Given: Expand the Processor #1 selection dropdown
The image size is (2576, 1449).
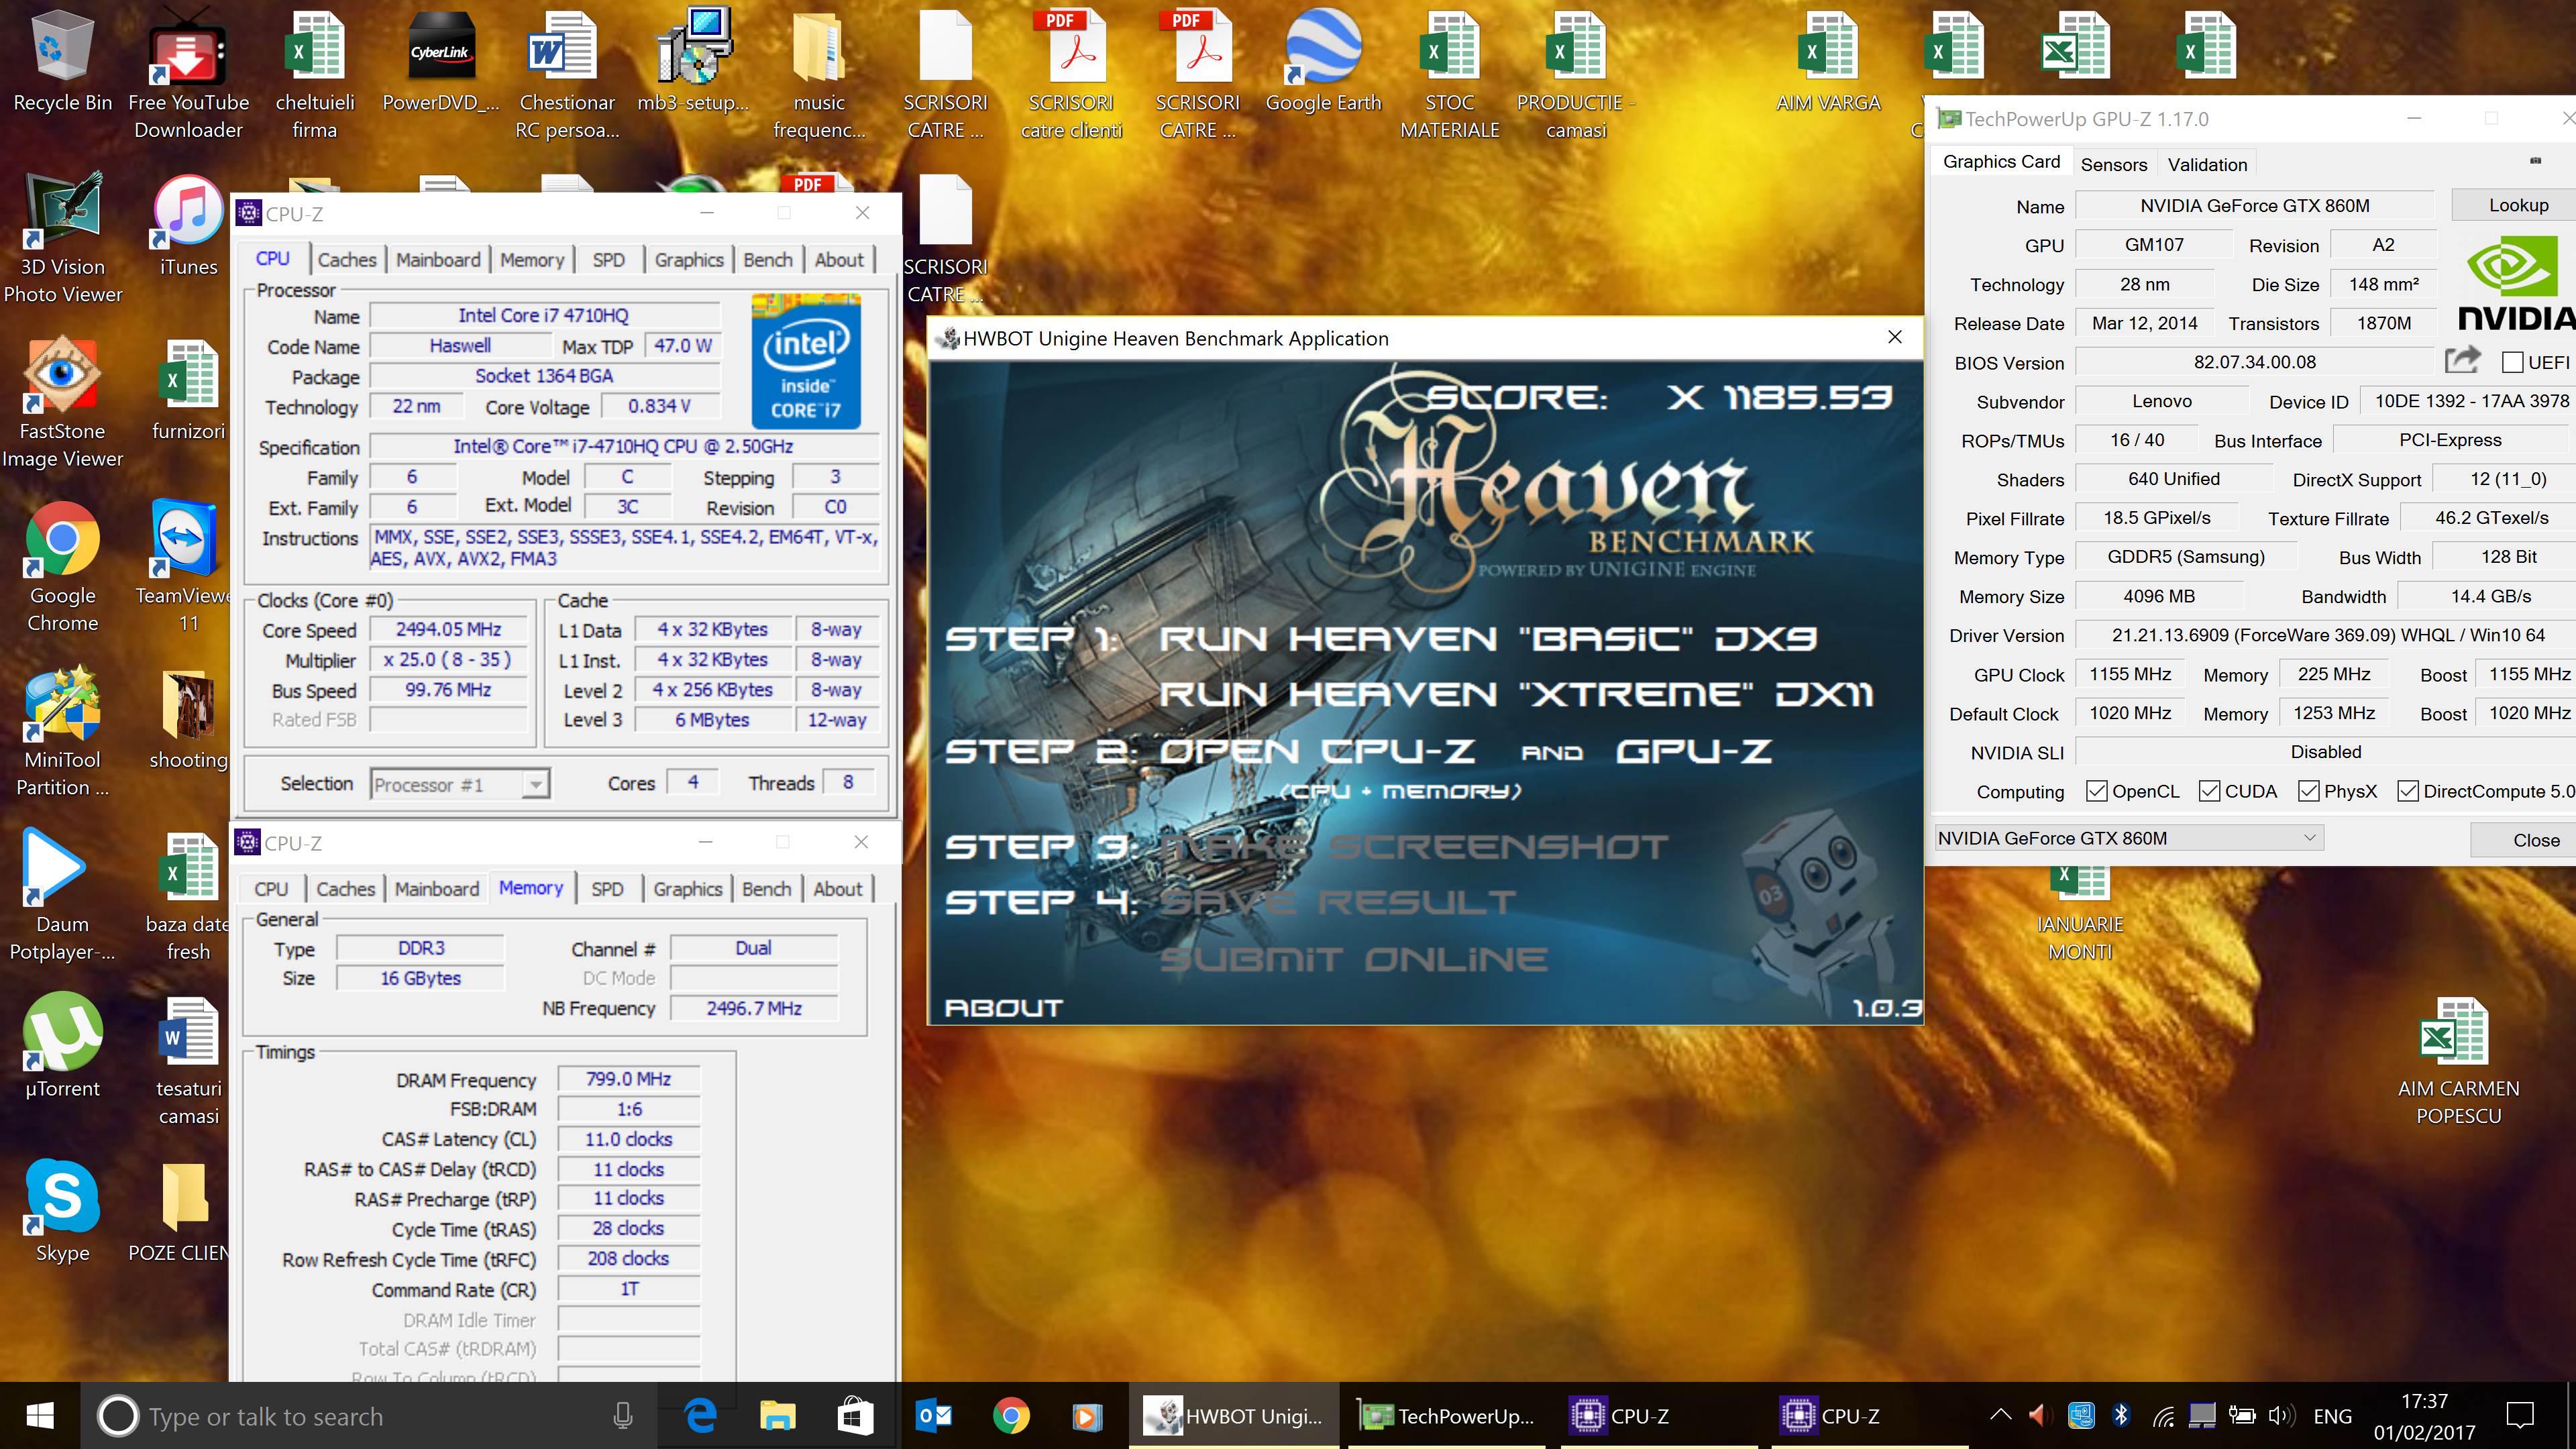Looking at the screenshot, I should click(x=536, y=785).
